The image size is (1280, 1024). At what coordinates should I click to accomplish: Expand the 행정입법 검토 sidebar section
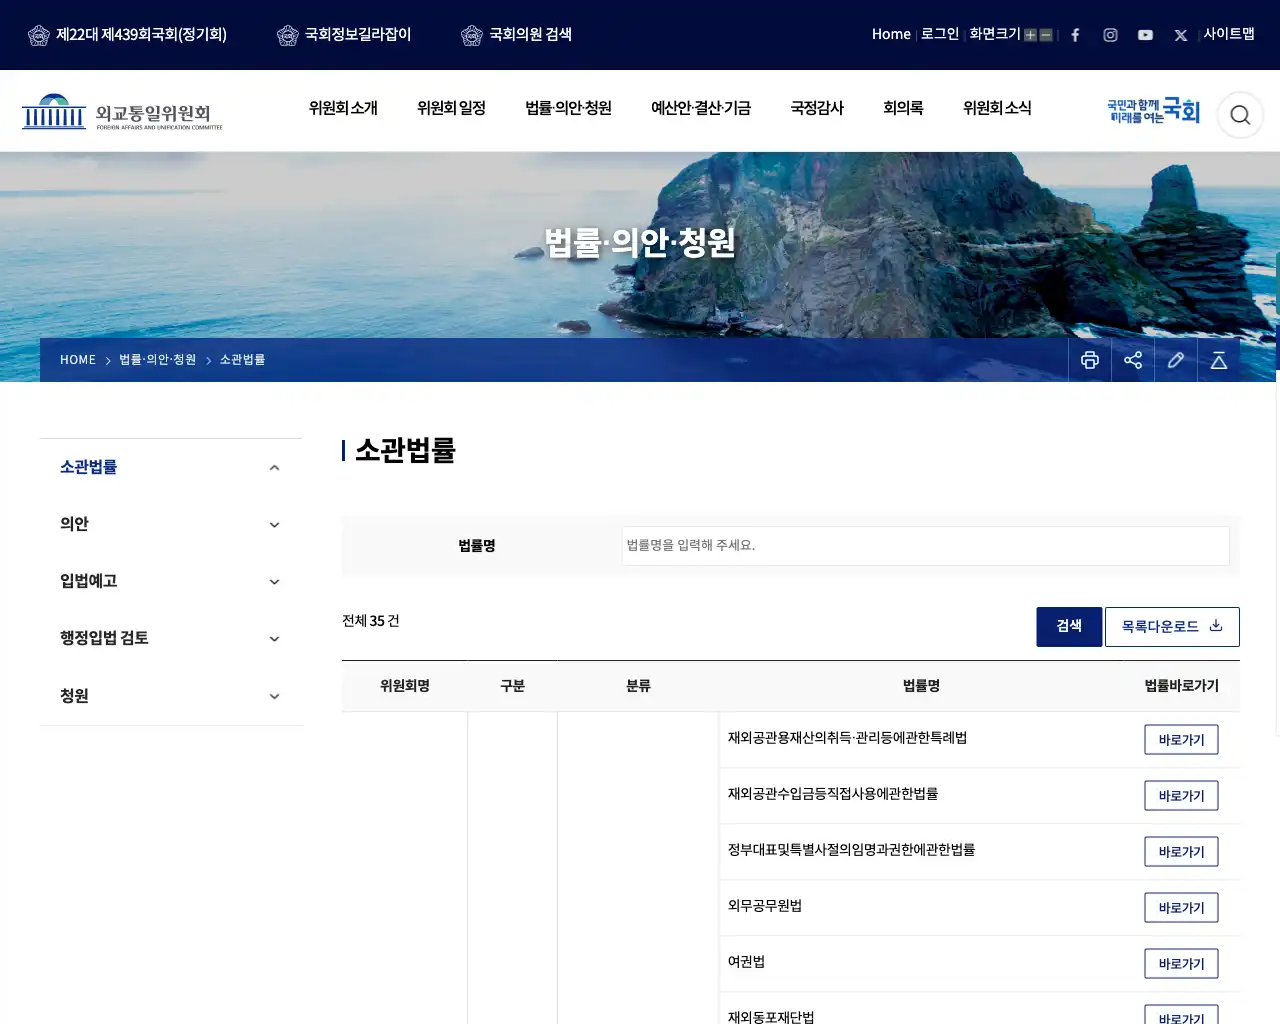[171, 638]
